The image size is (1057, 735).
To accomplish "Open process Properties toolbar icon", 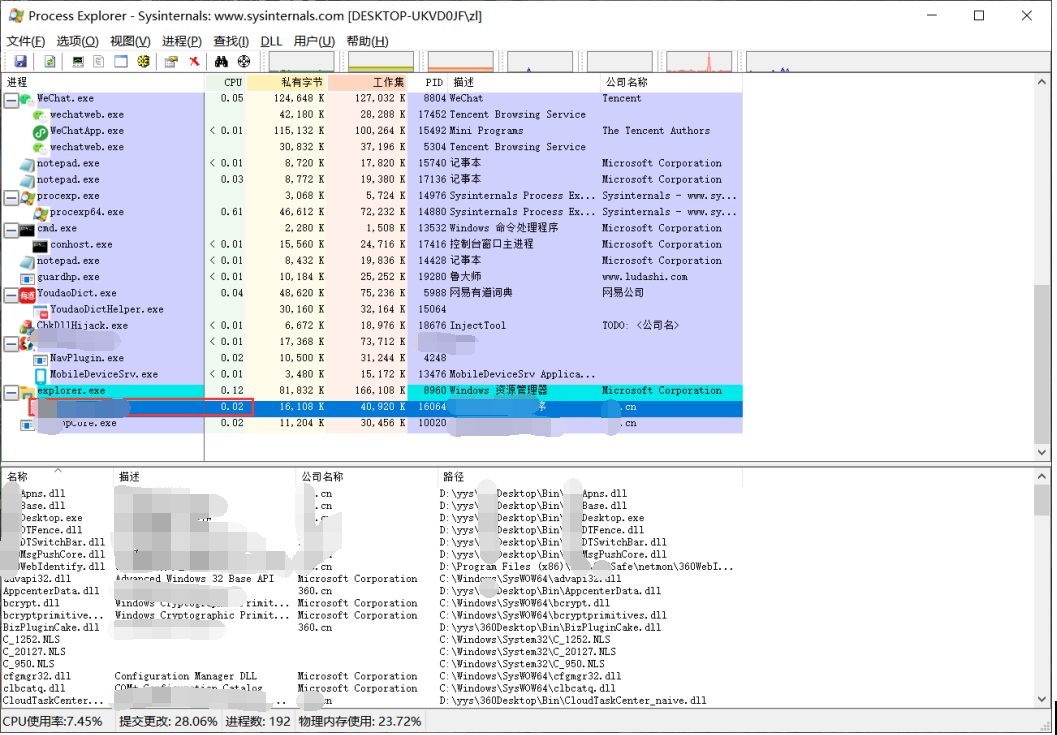I will click(x=171, y=61).
